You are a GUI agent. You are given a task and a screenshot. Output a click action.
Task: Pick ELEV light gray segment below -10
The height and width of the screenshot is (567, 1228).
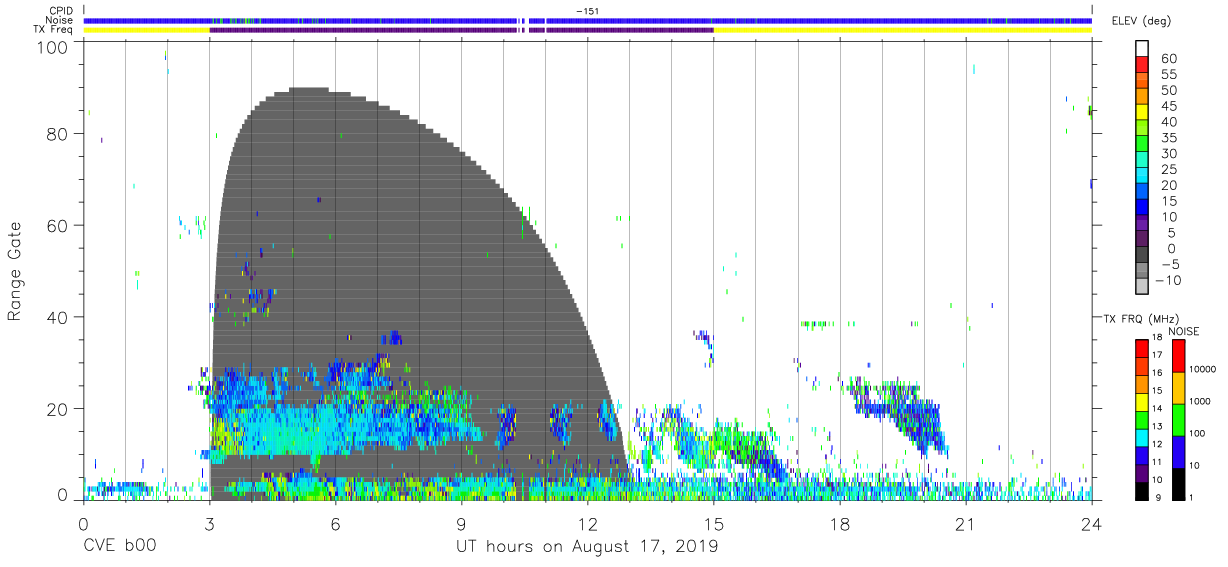coord(1143,287)
